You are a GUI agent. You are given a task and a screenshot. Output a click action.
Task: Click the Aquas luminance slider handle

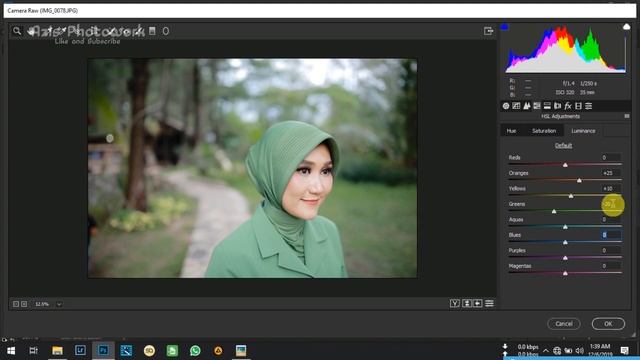click(x=565, y=227)
